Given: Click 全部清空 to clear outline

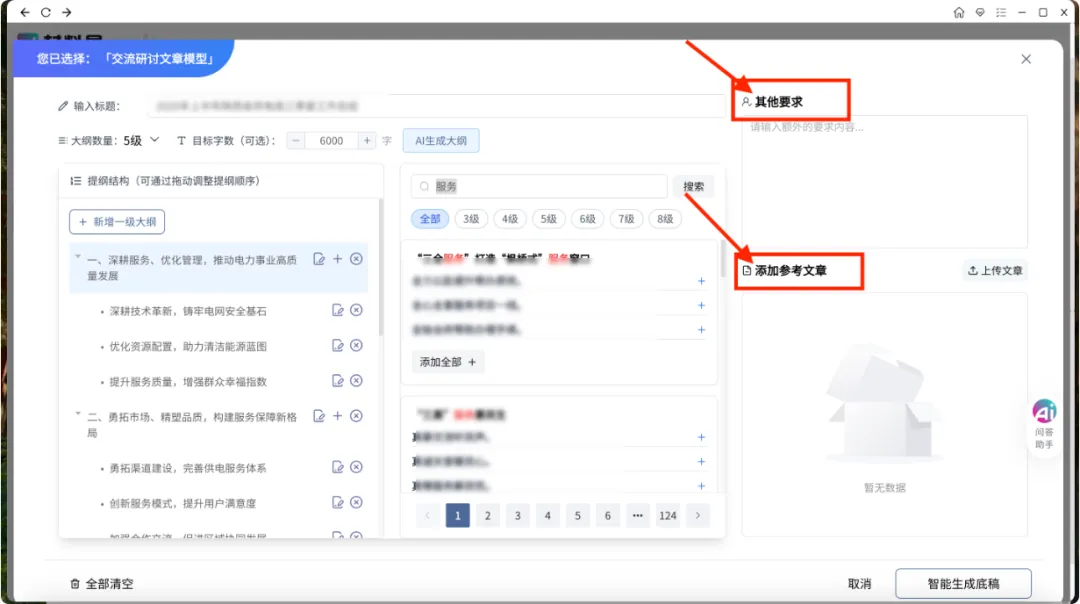Looking at the screenshot, I should tap(102, 584).
